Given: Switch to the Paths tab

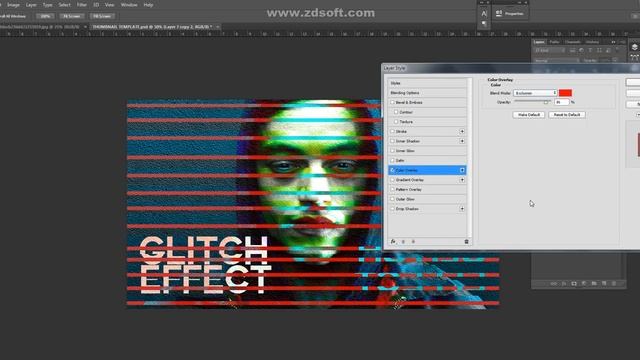Looking at the screenshot, I should 554,42.
